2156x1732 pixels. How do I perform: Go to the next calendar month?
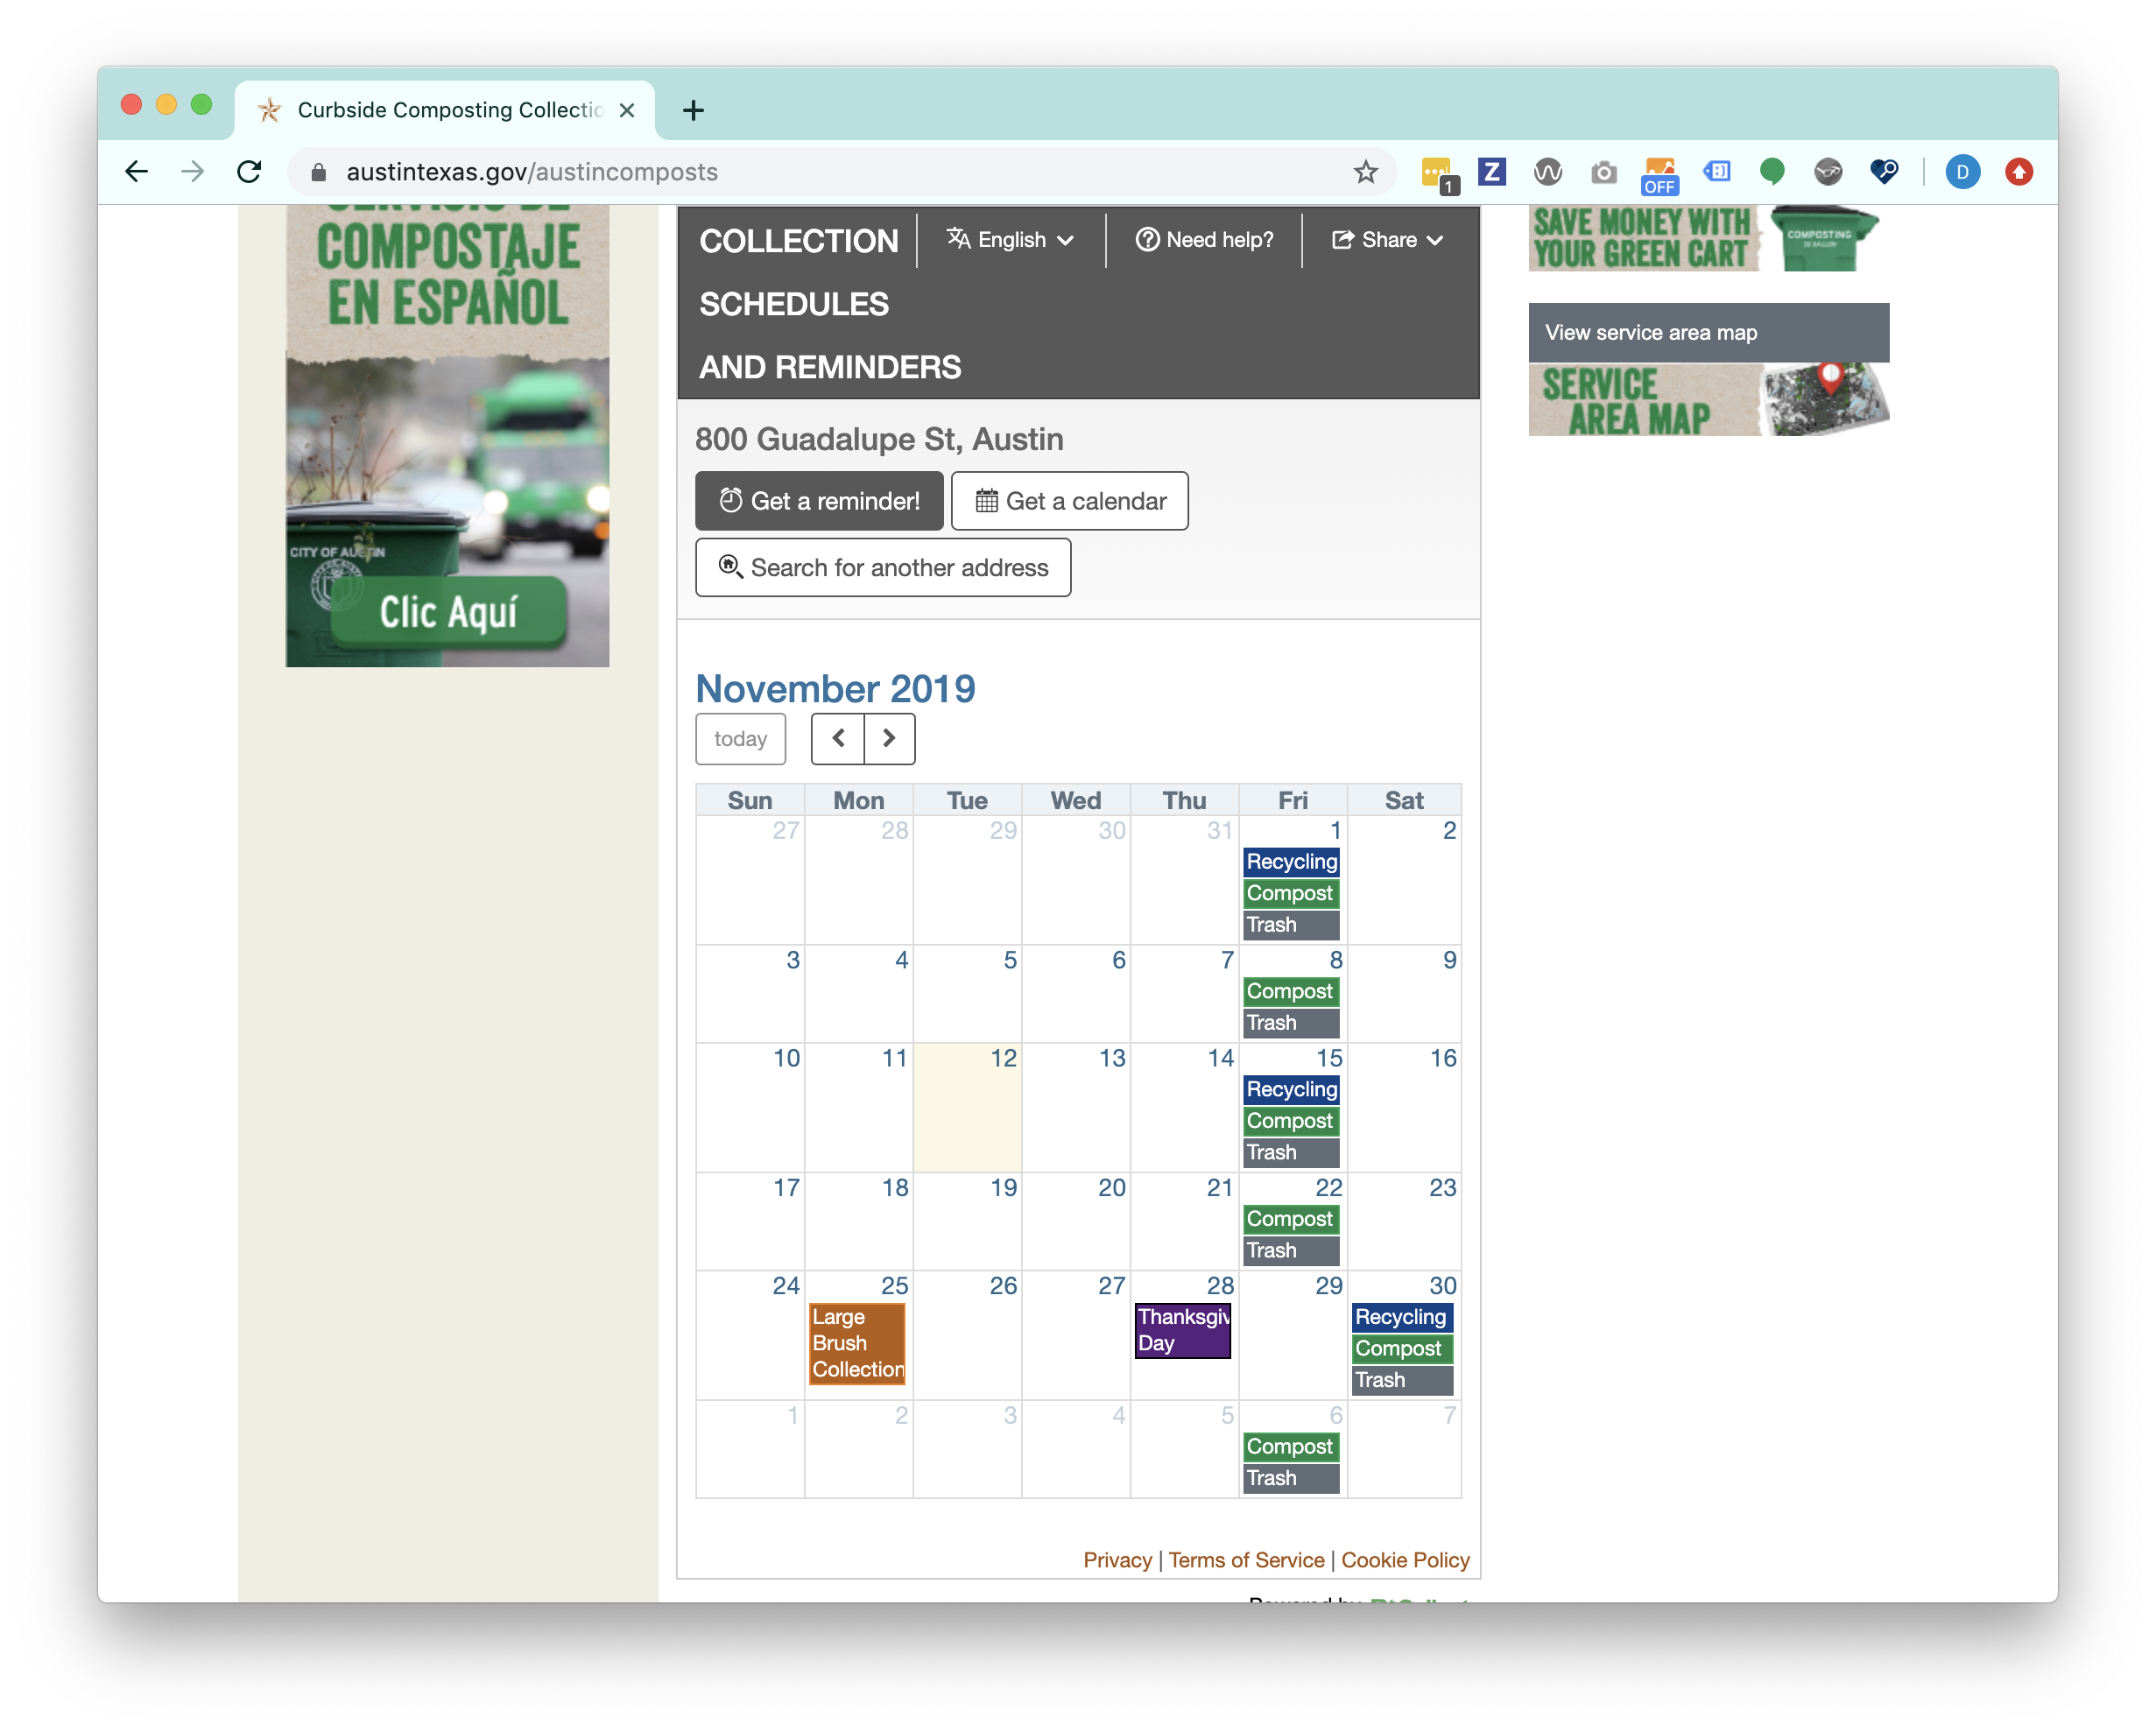889,739
